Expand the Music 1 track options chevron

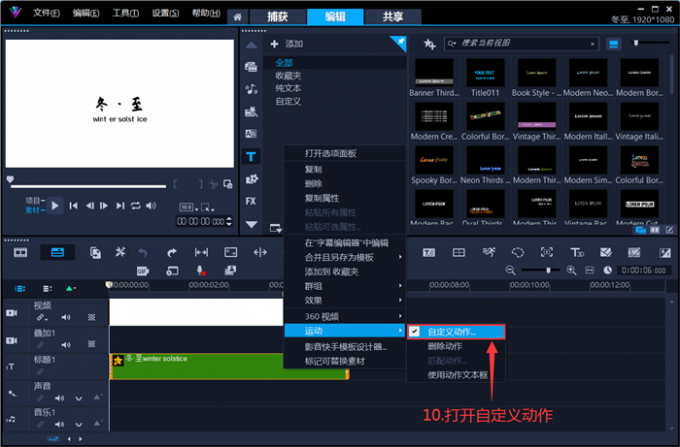(78, 424)
